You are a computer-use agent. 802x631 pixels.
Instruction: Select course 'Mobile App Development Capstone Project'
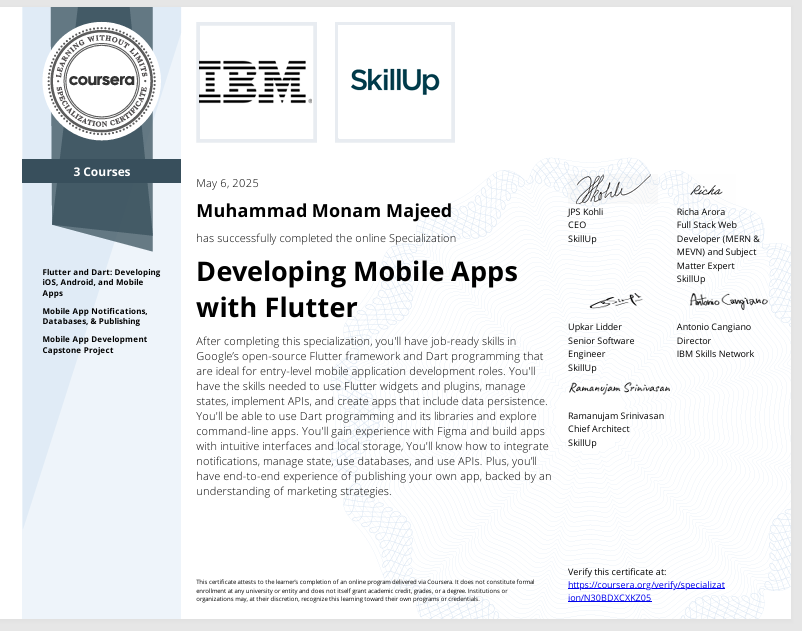click(x=95, y=345)
